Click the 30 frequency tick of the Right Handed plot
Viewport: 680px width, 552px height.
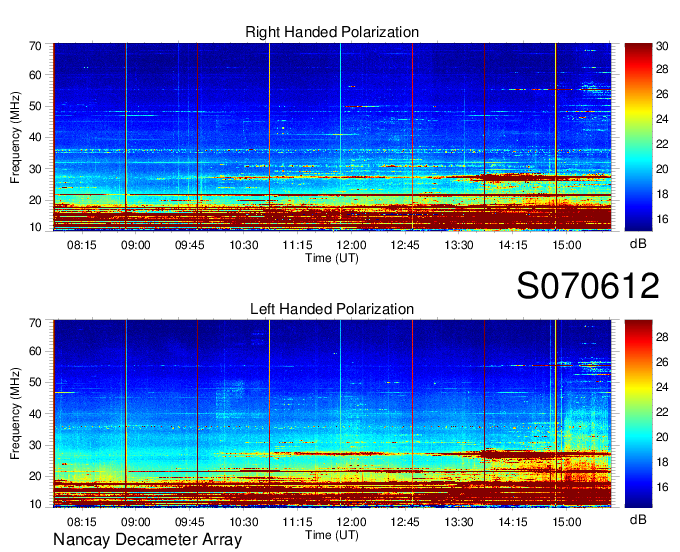pyautogui.click(x=35, y=169)
